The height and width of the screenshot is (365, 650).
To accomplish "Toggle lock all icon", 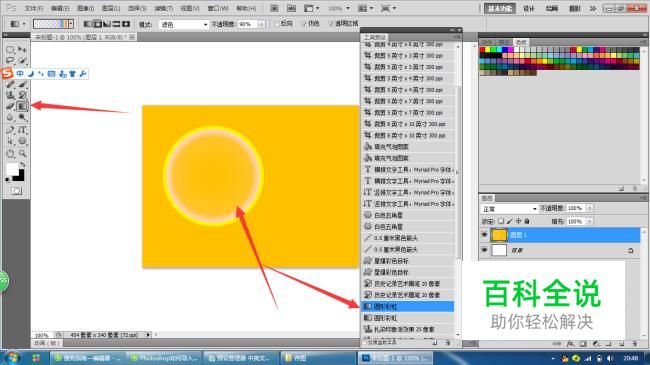I will [x=527, y=221].
